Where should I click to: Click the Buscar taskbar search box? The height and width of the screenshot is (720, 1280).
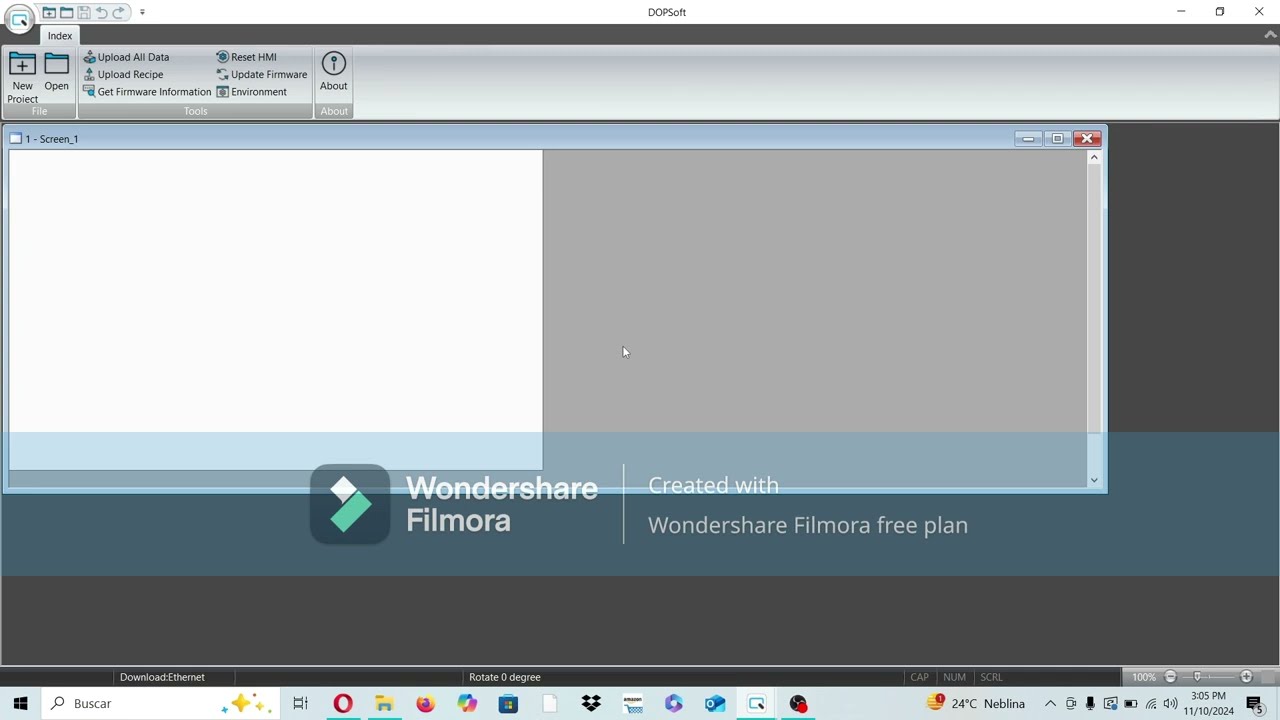[160, 704]
